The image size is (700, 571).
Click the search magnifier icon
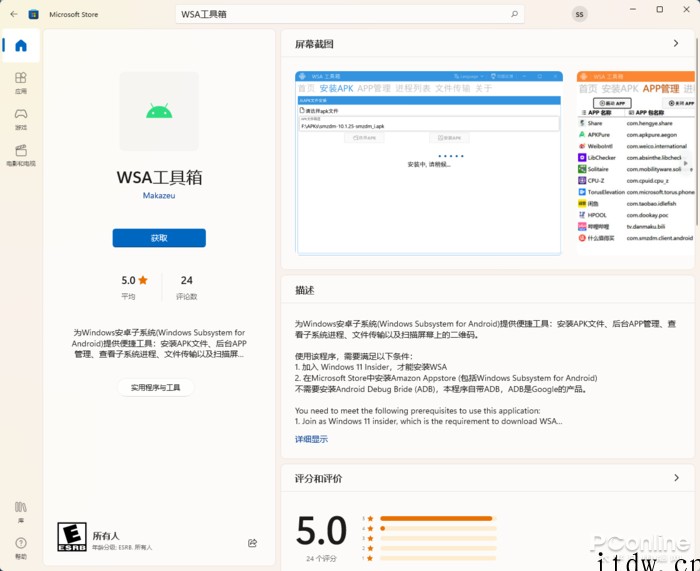pos(514,14)
